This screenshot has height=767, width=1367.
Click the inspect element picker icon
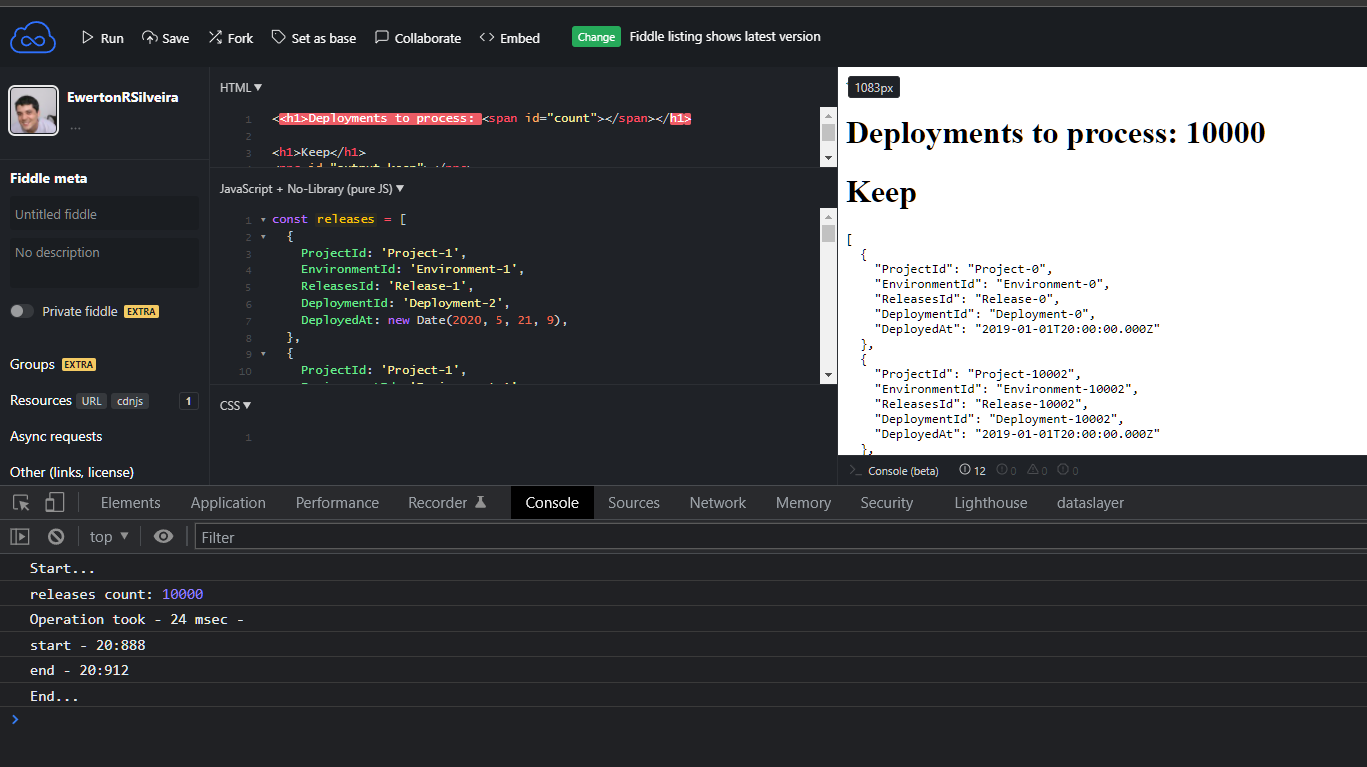click(x=21, y=502)
